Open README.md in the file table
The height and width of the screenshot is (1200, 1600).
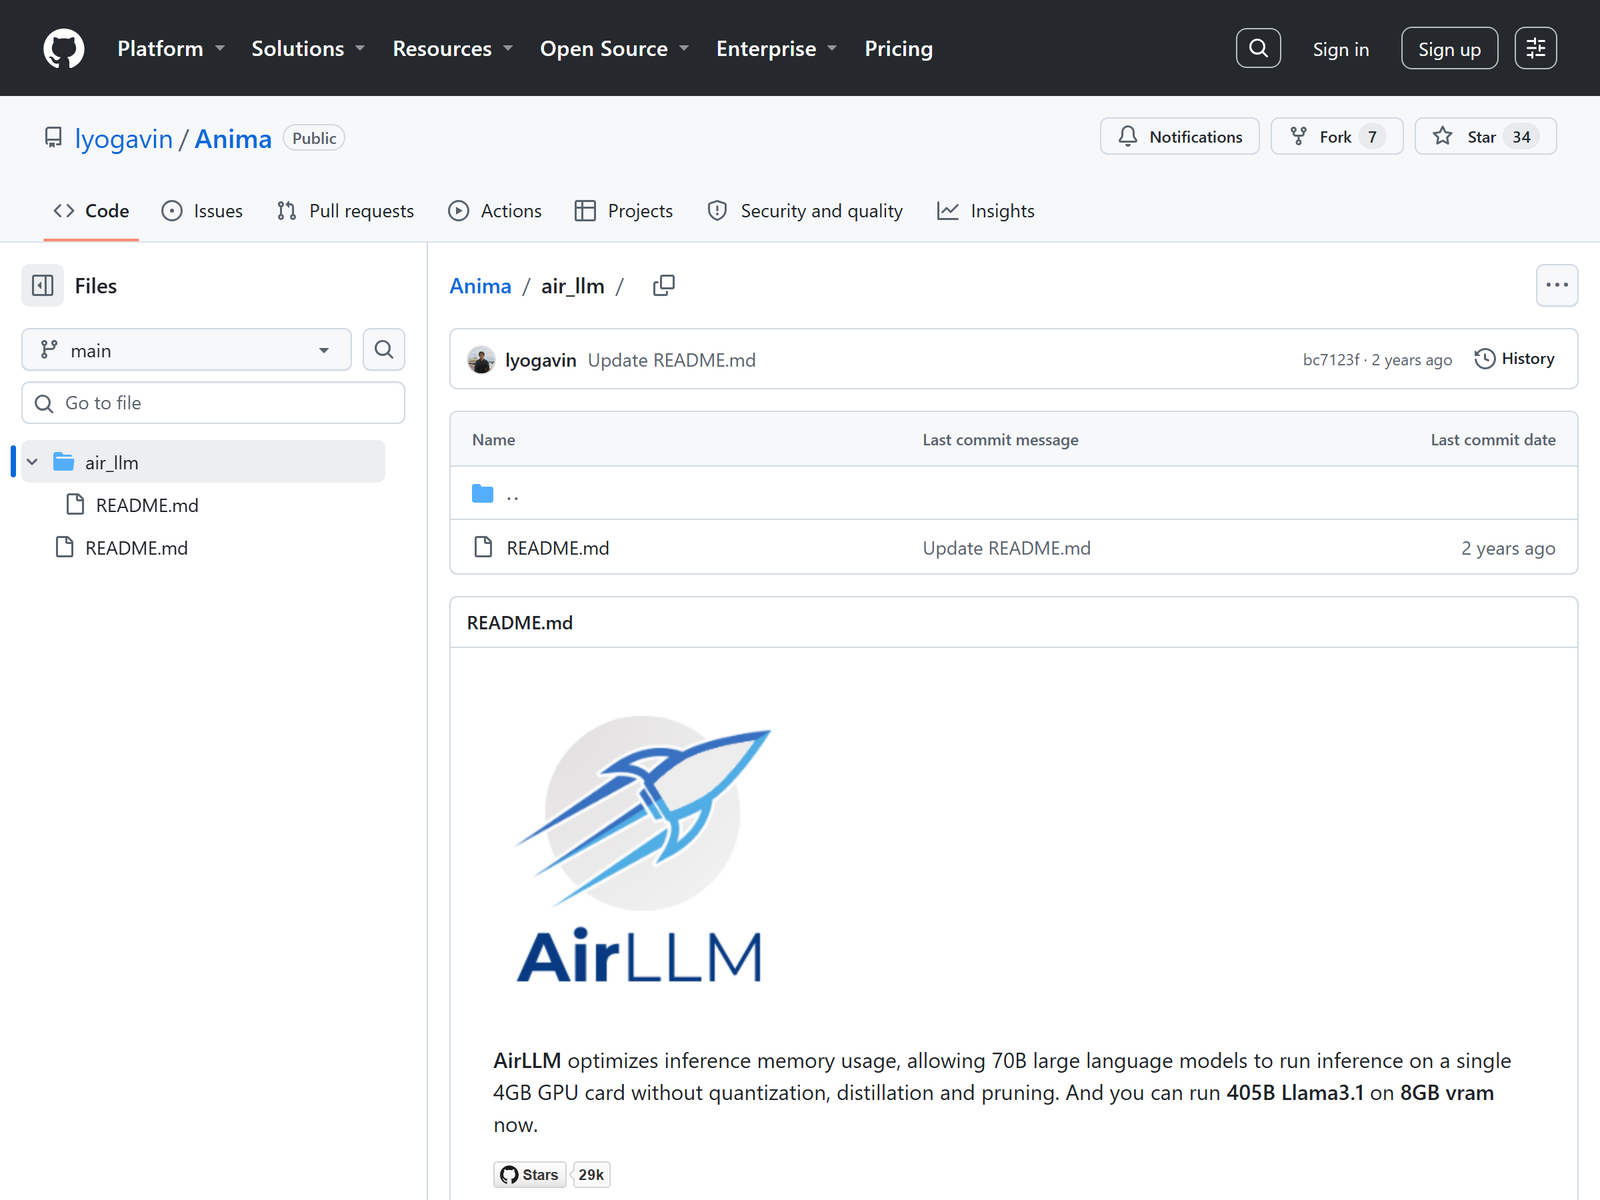click(x=558, y=548)
